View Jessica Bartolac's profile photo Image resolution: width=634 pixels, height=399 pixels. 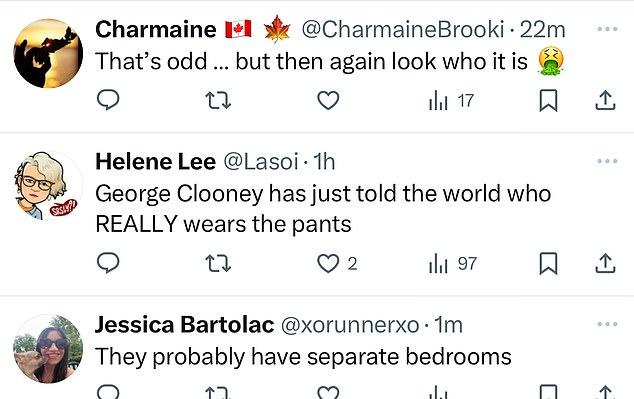pyautogui.click(x=48, y=349)
